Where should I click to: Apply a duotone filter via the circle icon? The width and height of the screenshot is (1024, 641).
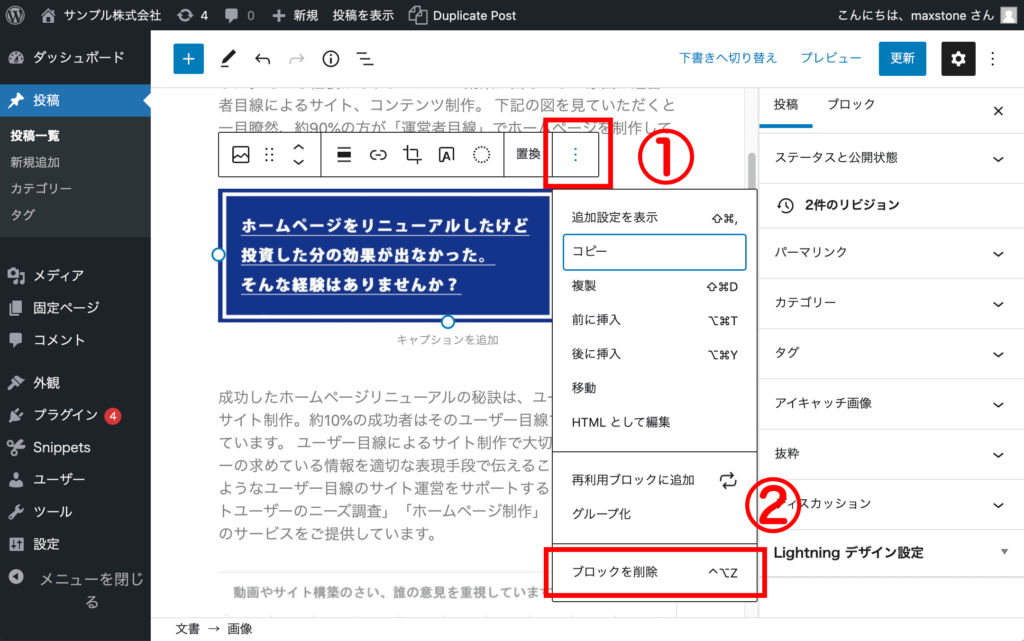[x=481, y=156]
